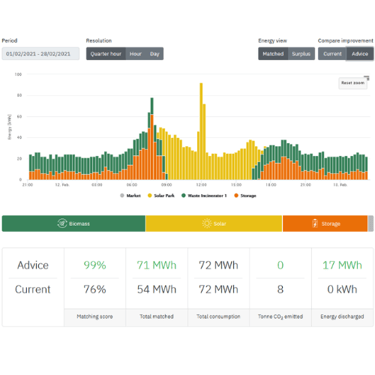Viewport: 375px width, 375px height.
Task: Click the Solar sun icon in yellow bar
Action: click(x=207, y=223)
